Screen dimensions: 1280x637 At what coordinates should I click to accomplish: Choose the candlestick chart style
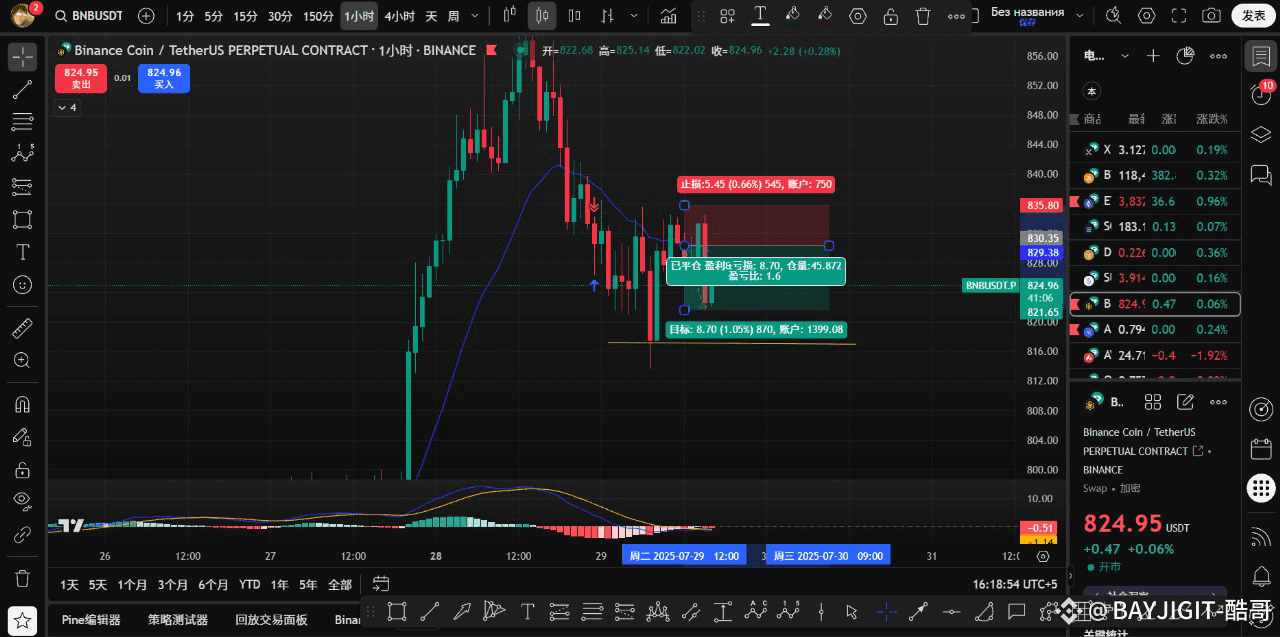click(542, 16)
